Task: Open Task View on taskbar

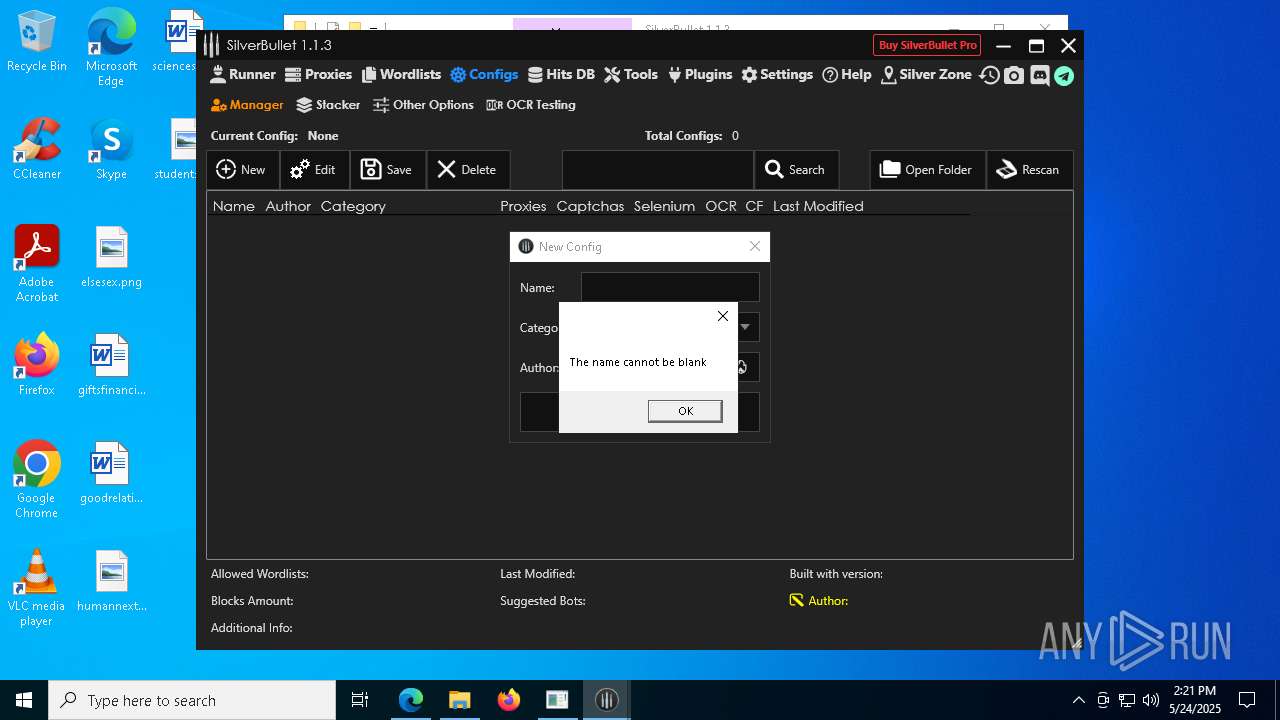Action: 360,700
